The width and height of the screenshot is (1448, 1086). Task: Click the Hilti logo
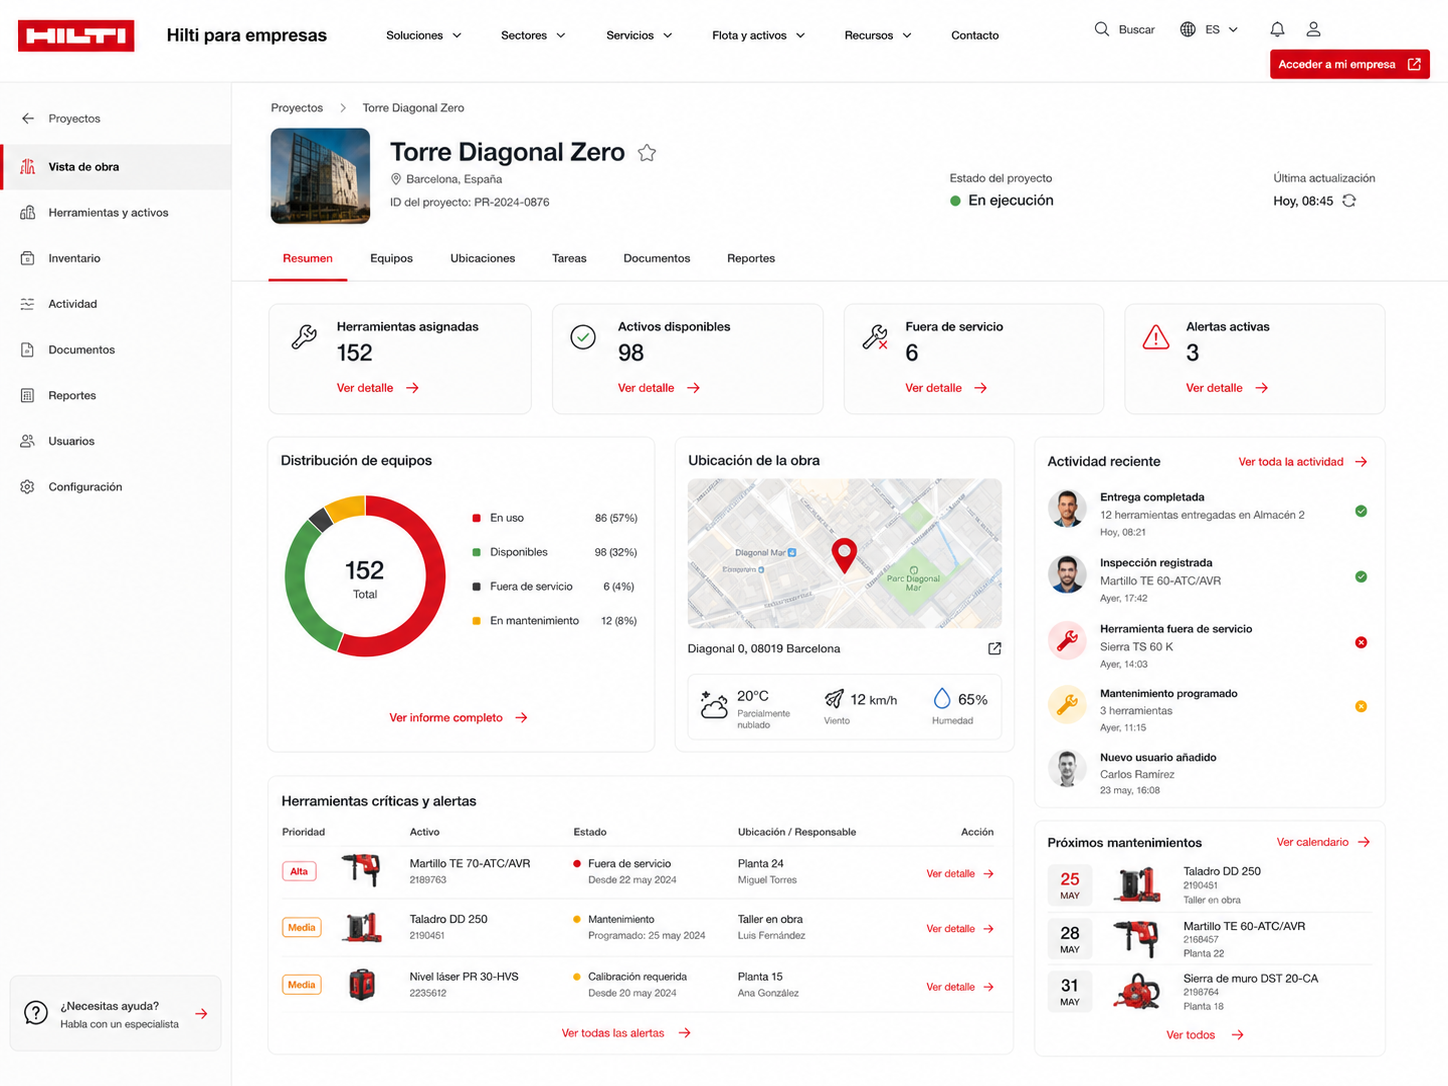point(76,35)
